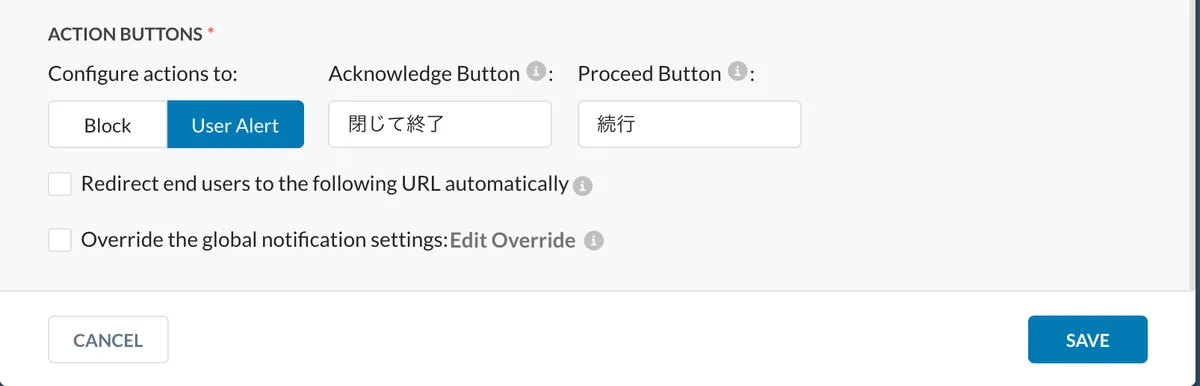Click the ACTION BUTTONS section heading

click(125, 34)
